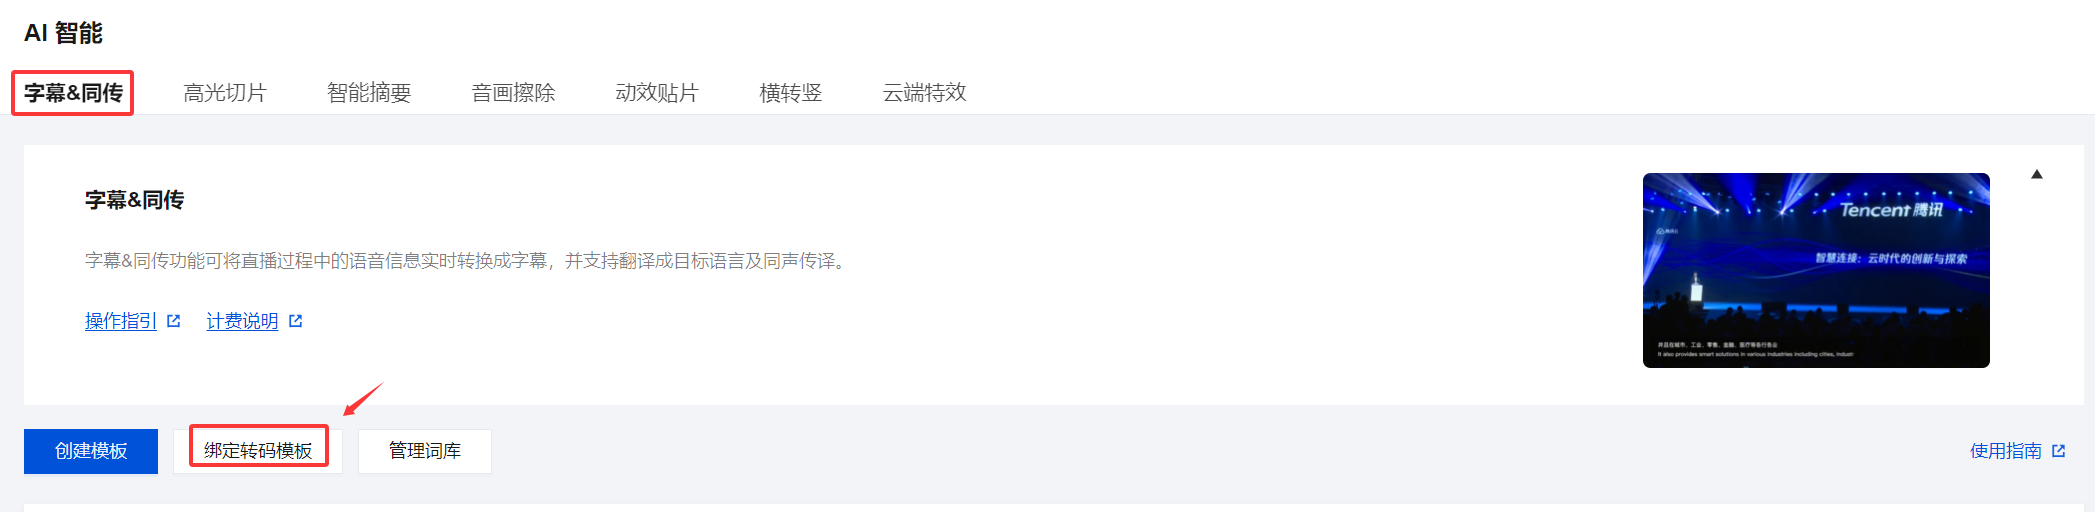The width and height of the screenshot is (2095, 512).
Task: Click external link icon beside 使用指南
Action: [x=2058, y=451]
